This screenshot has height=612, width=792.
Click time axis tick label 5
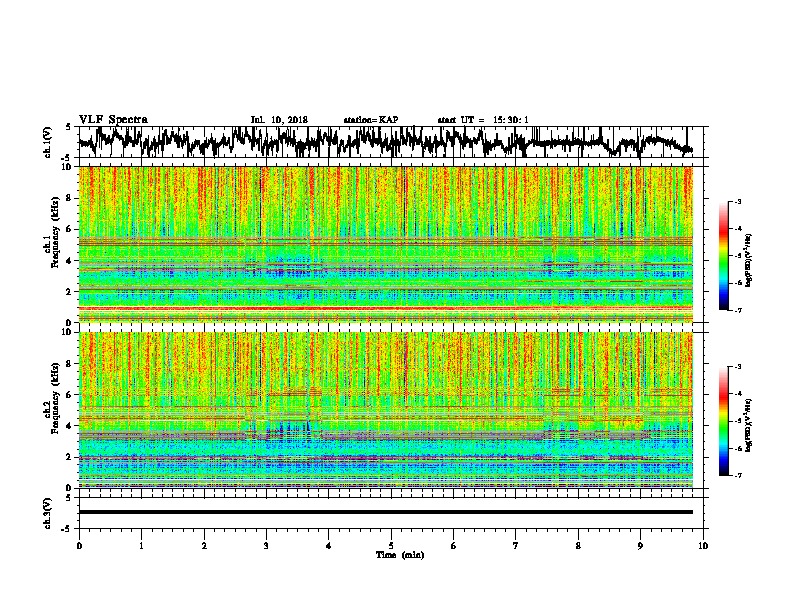(391, 546)
